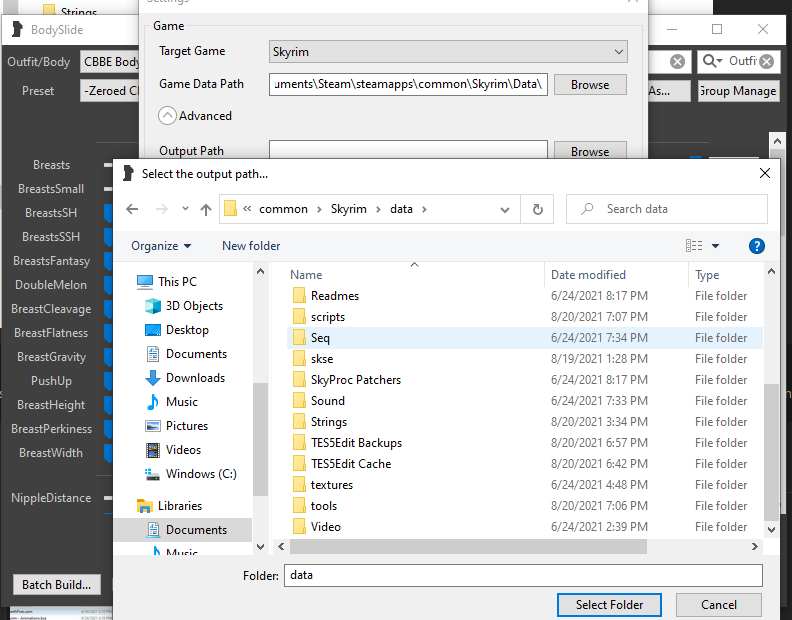Select the scripts folder
The height and width of the screenshot is (620, 792).
pyautogui.click(x=327, y=317)
